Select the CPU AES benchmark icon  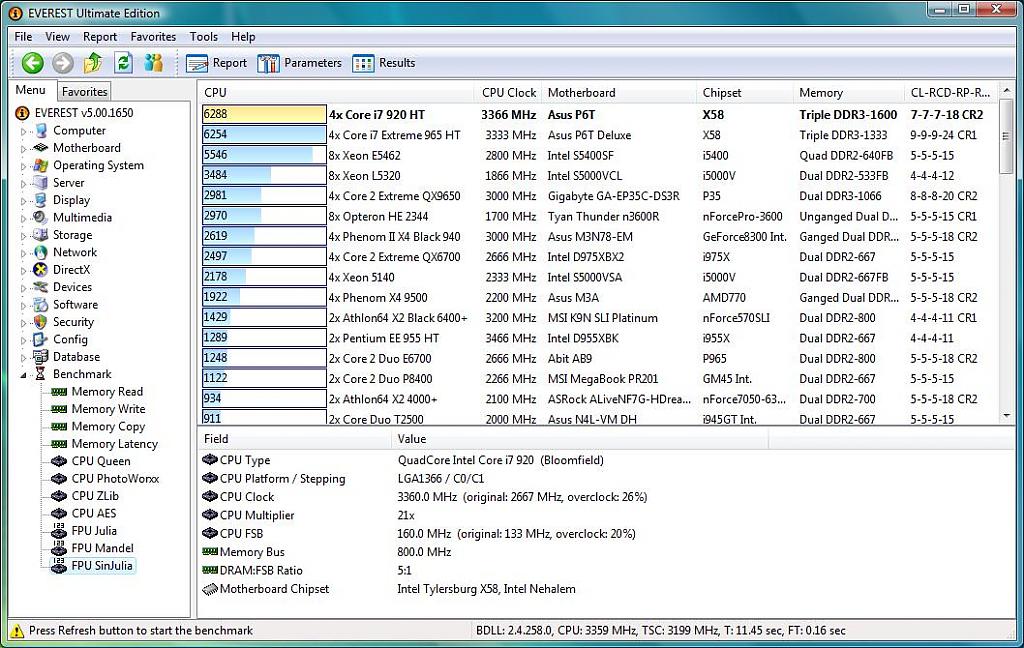(x=59, y=513)
